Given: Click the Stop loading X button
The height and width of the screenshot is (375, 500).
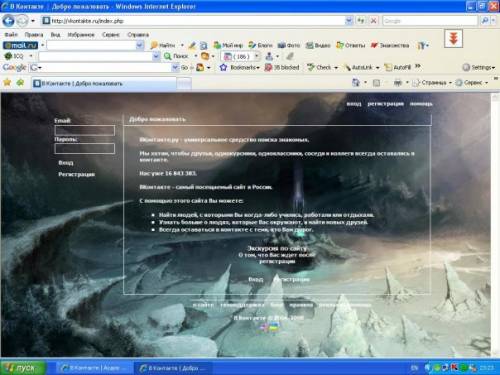Looking at the screenshot, I should [374, 21].
